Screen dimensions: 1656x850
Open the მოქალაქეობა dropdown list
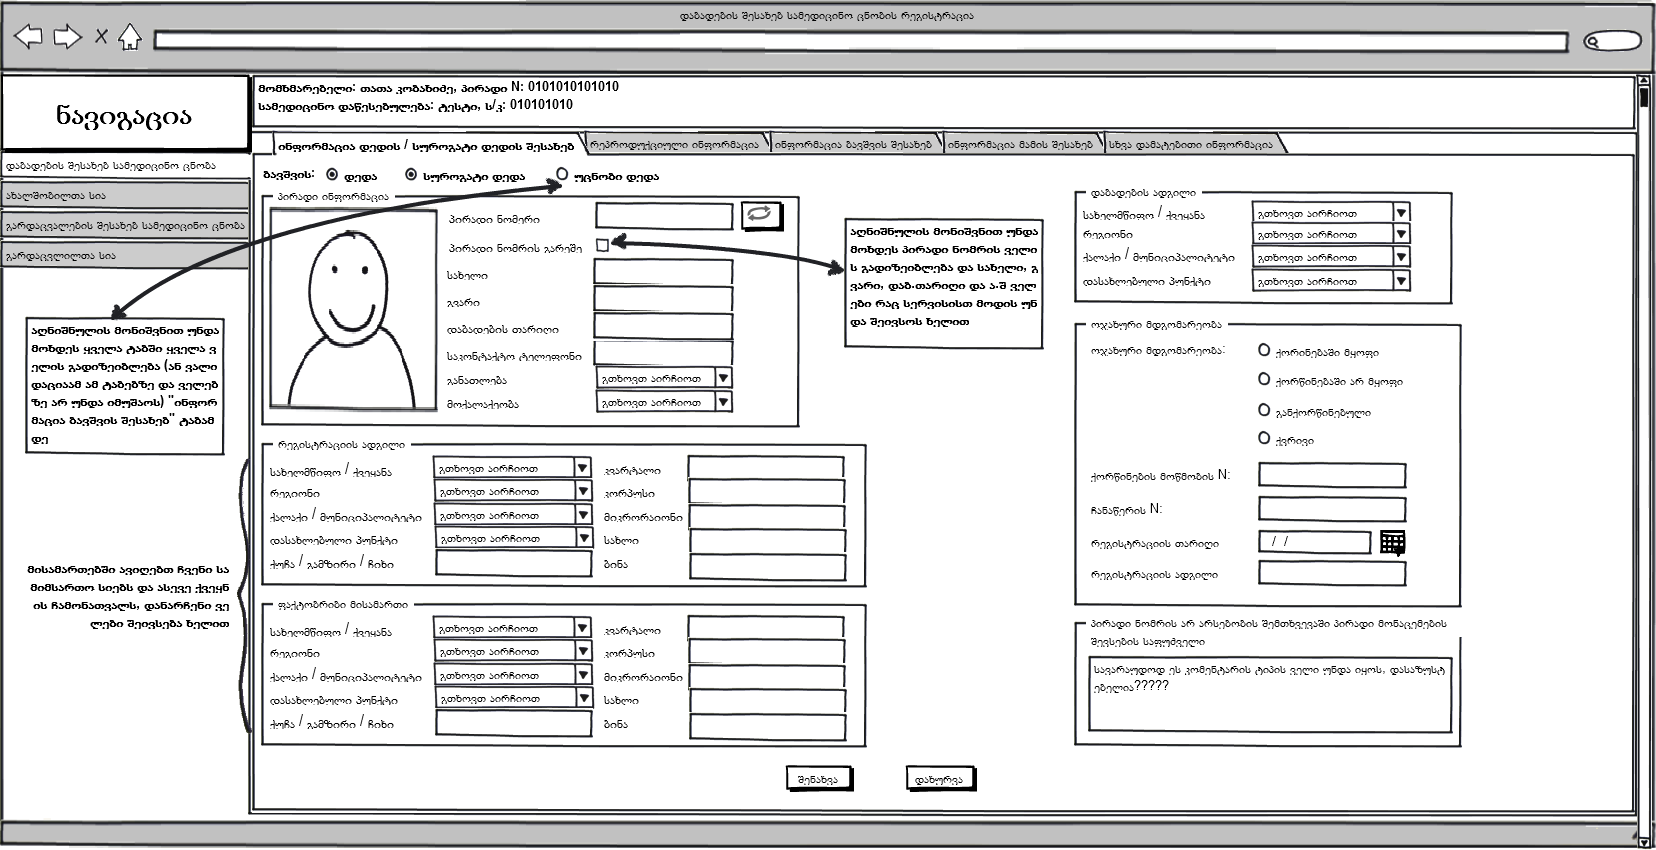pos(723,402)
